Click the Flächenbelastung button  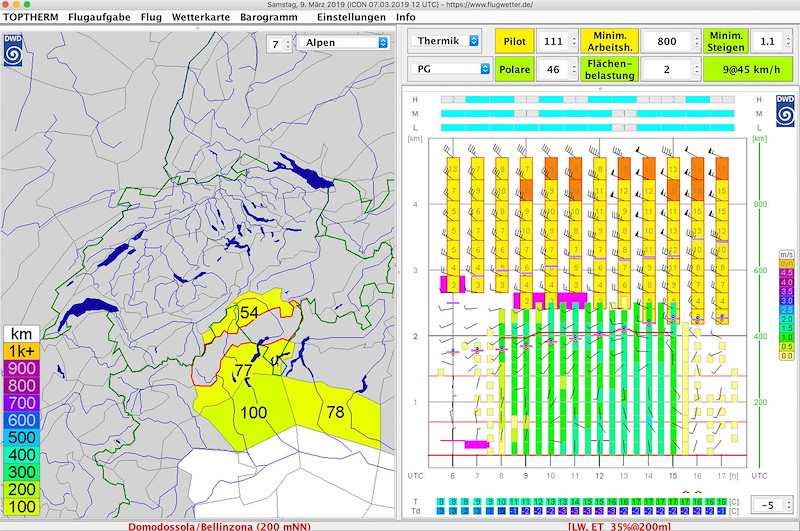(609, 69)
